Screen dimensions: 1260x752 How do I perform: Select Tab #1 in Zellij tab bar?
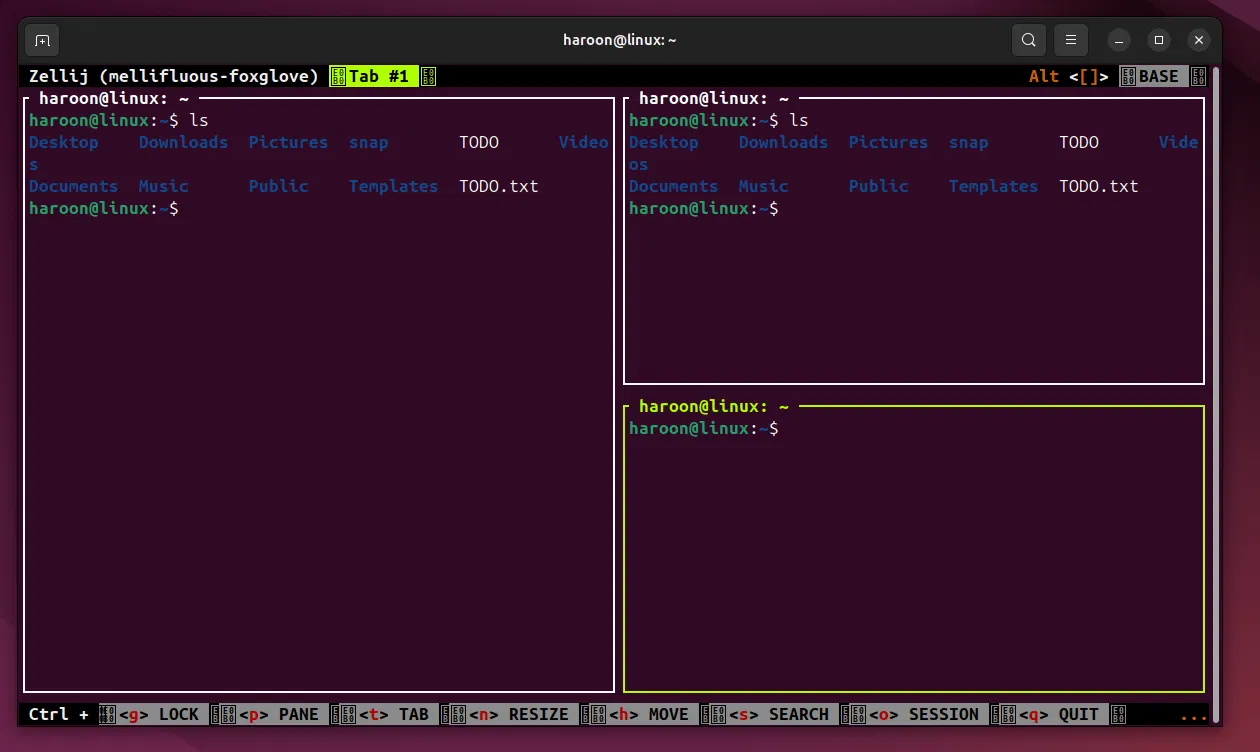coord(378,76)
